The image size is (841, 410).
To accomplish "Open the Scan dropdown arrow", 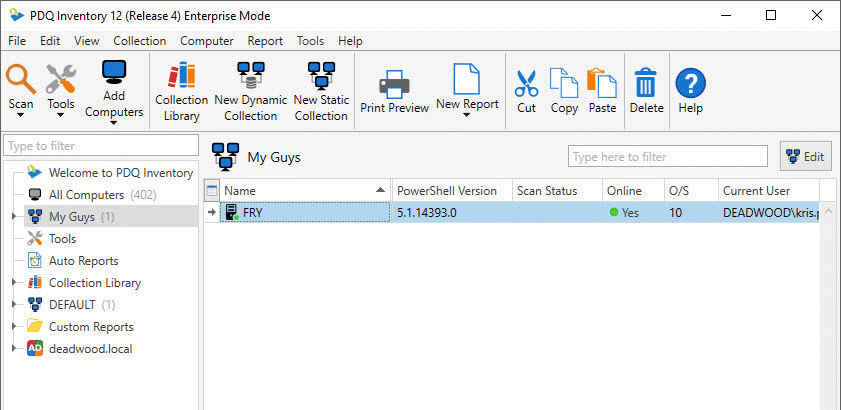I will (x=21, y=115).
